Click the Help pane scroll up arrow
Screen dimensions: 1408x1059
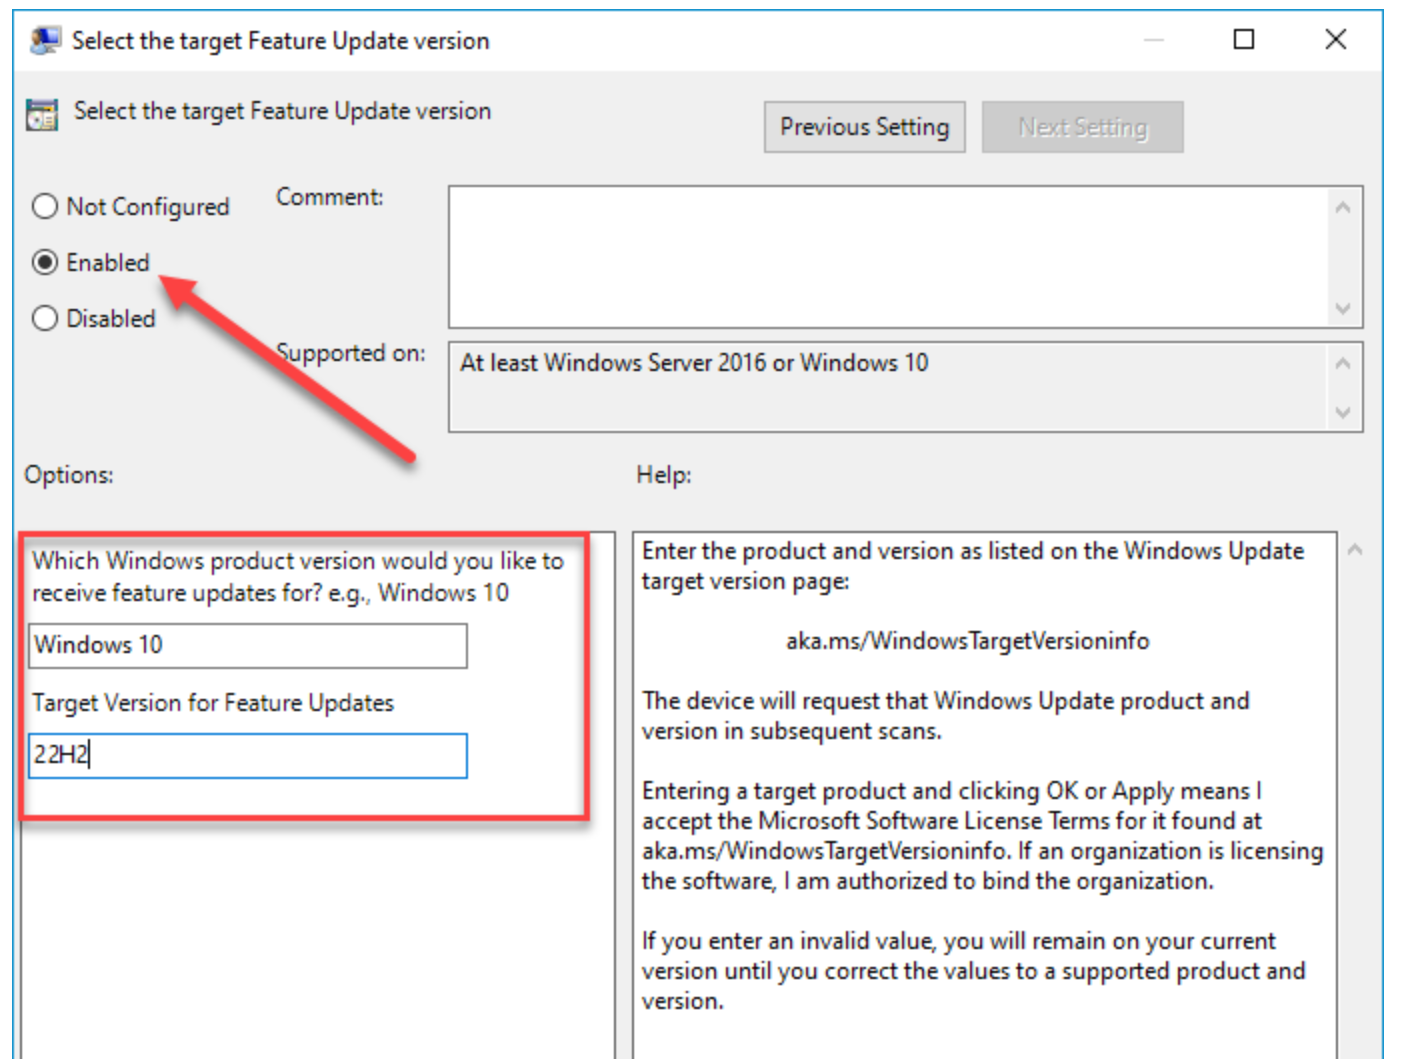click(x=1355, y=549)
